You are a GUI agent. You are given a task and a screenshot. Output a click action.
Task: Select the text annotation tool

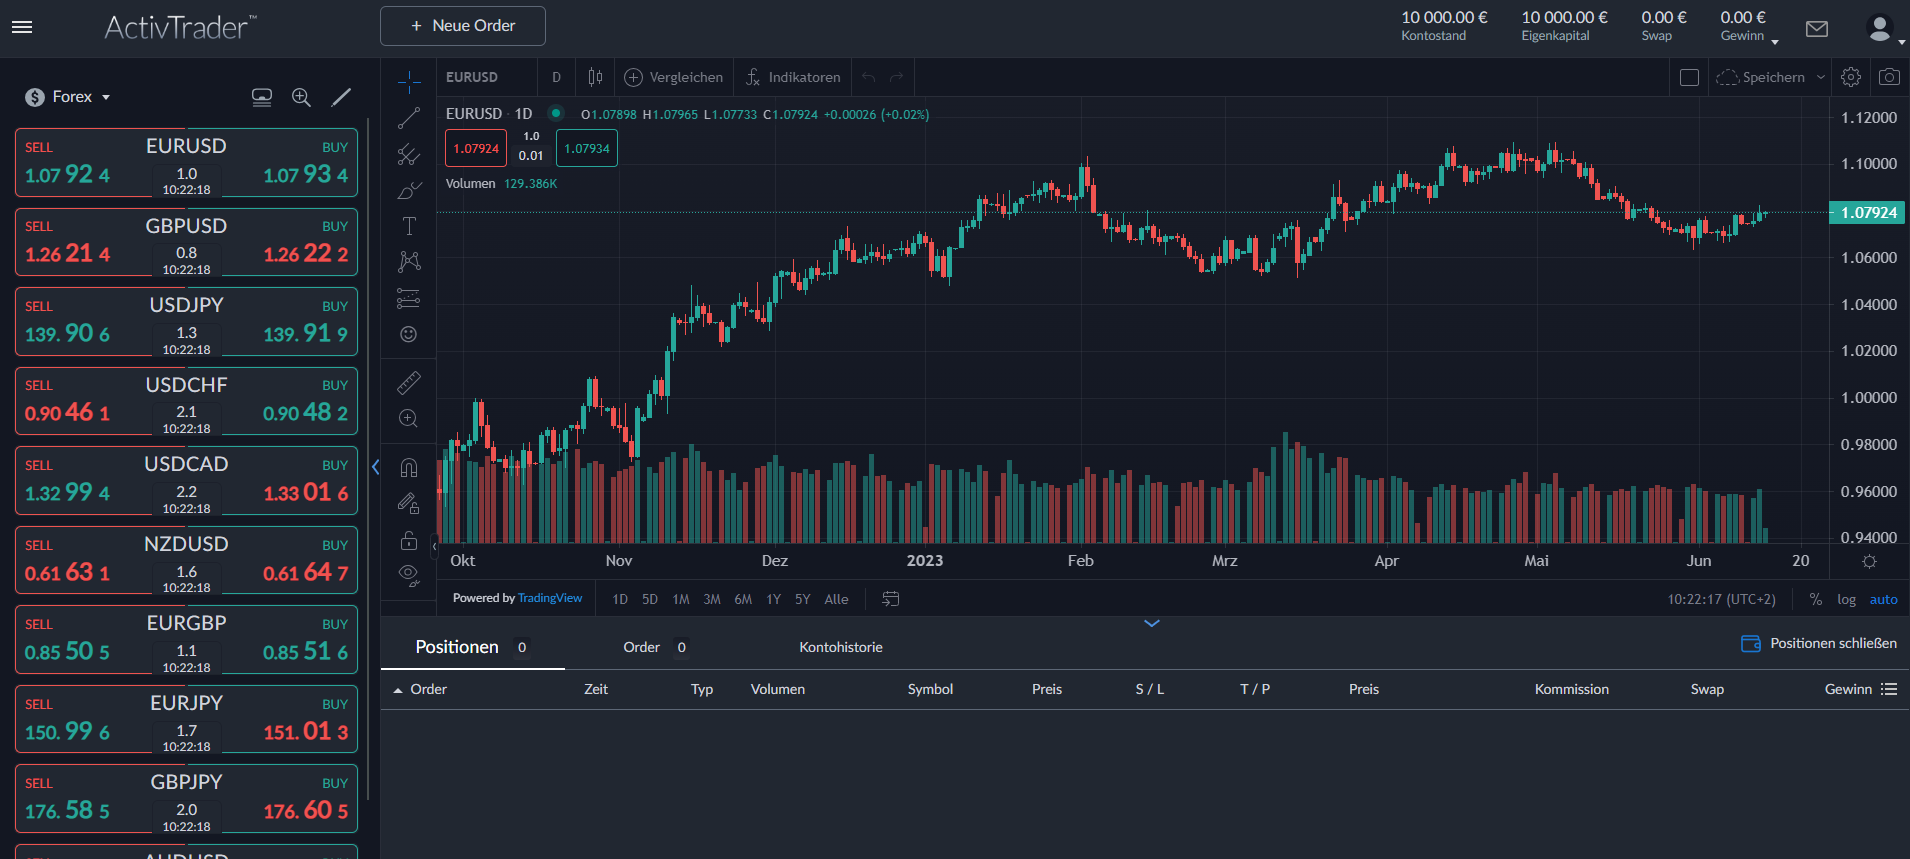pos(409,226)
